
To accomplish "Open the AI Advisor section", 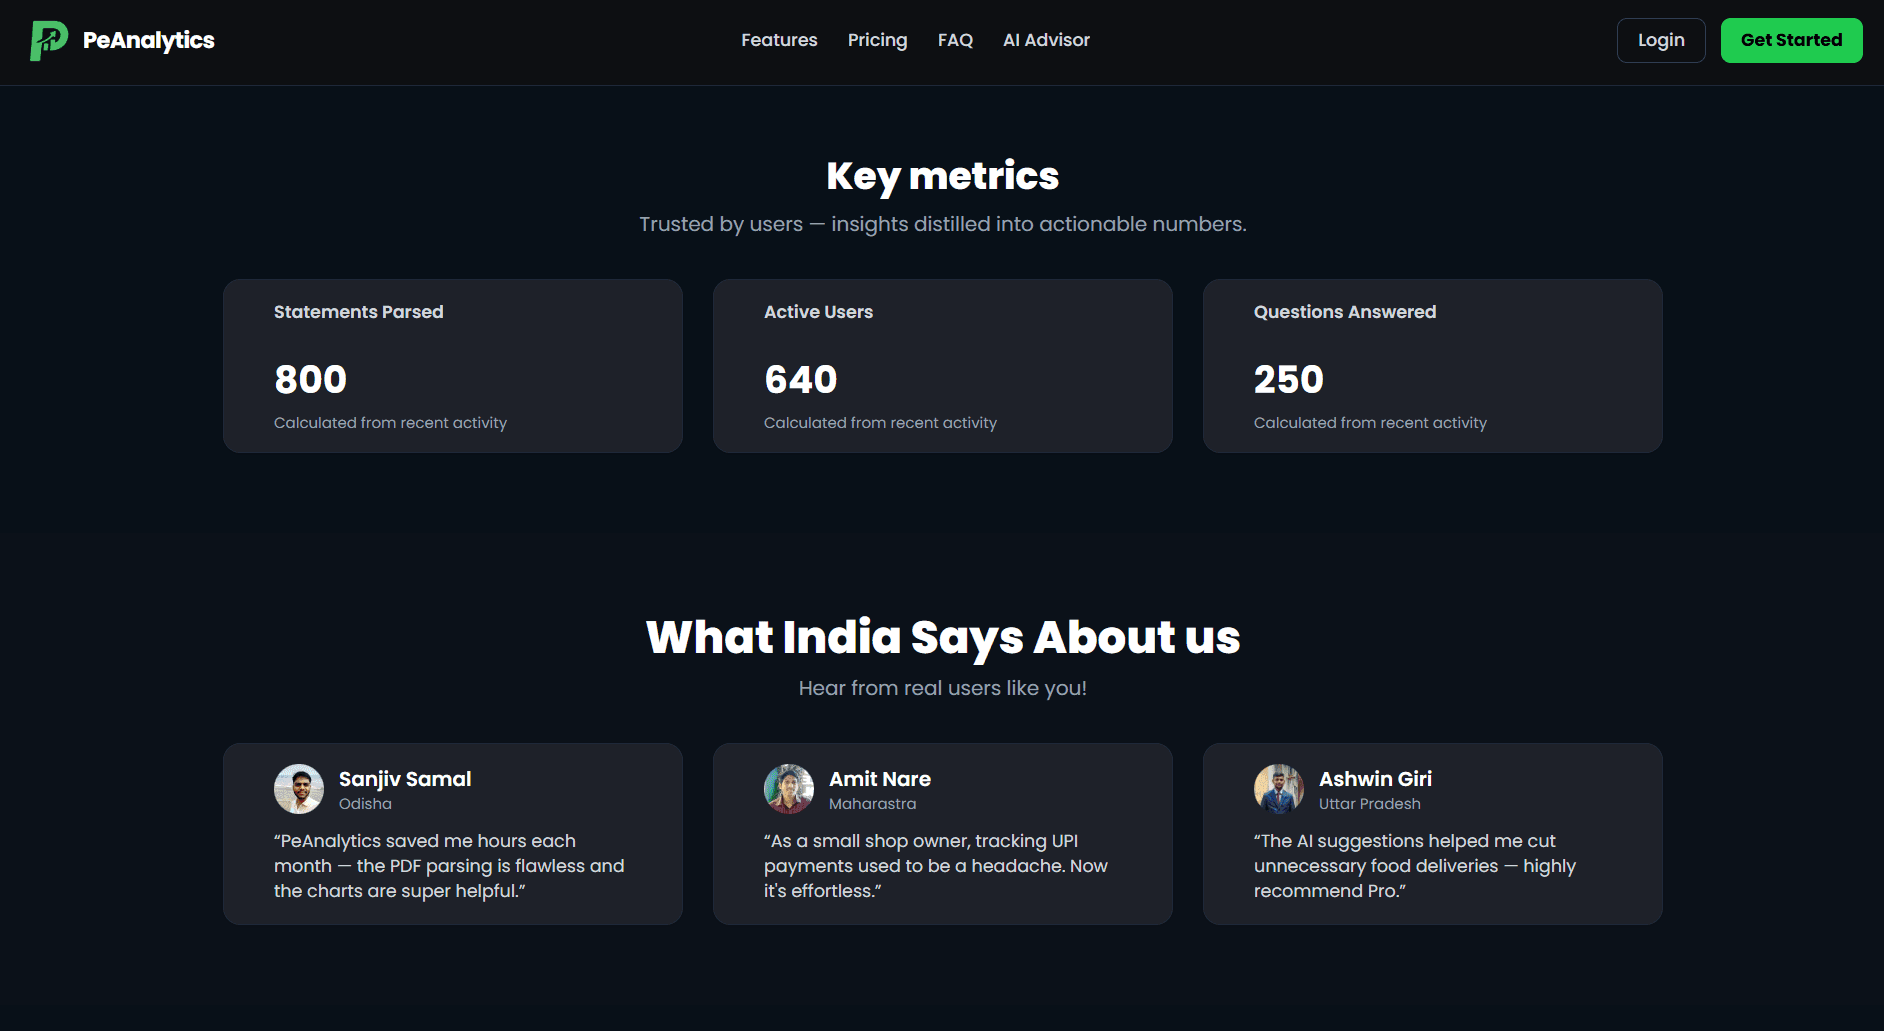I will pos(1046,40).
